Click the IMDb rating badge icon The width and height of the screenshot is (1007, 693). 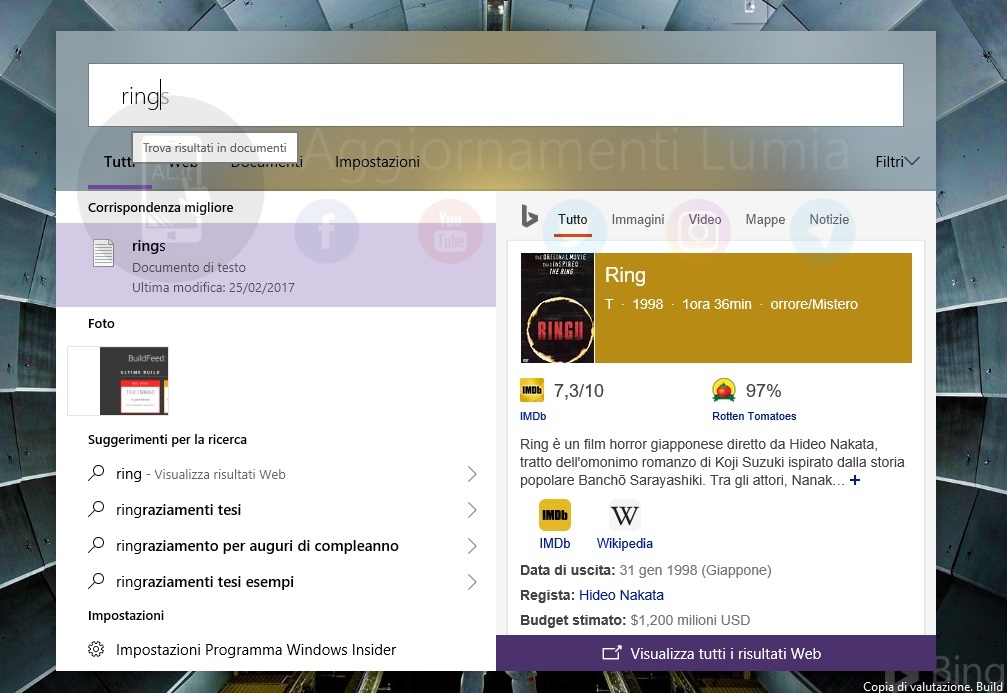(x=532, y=390)
